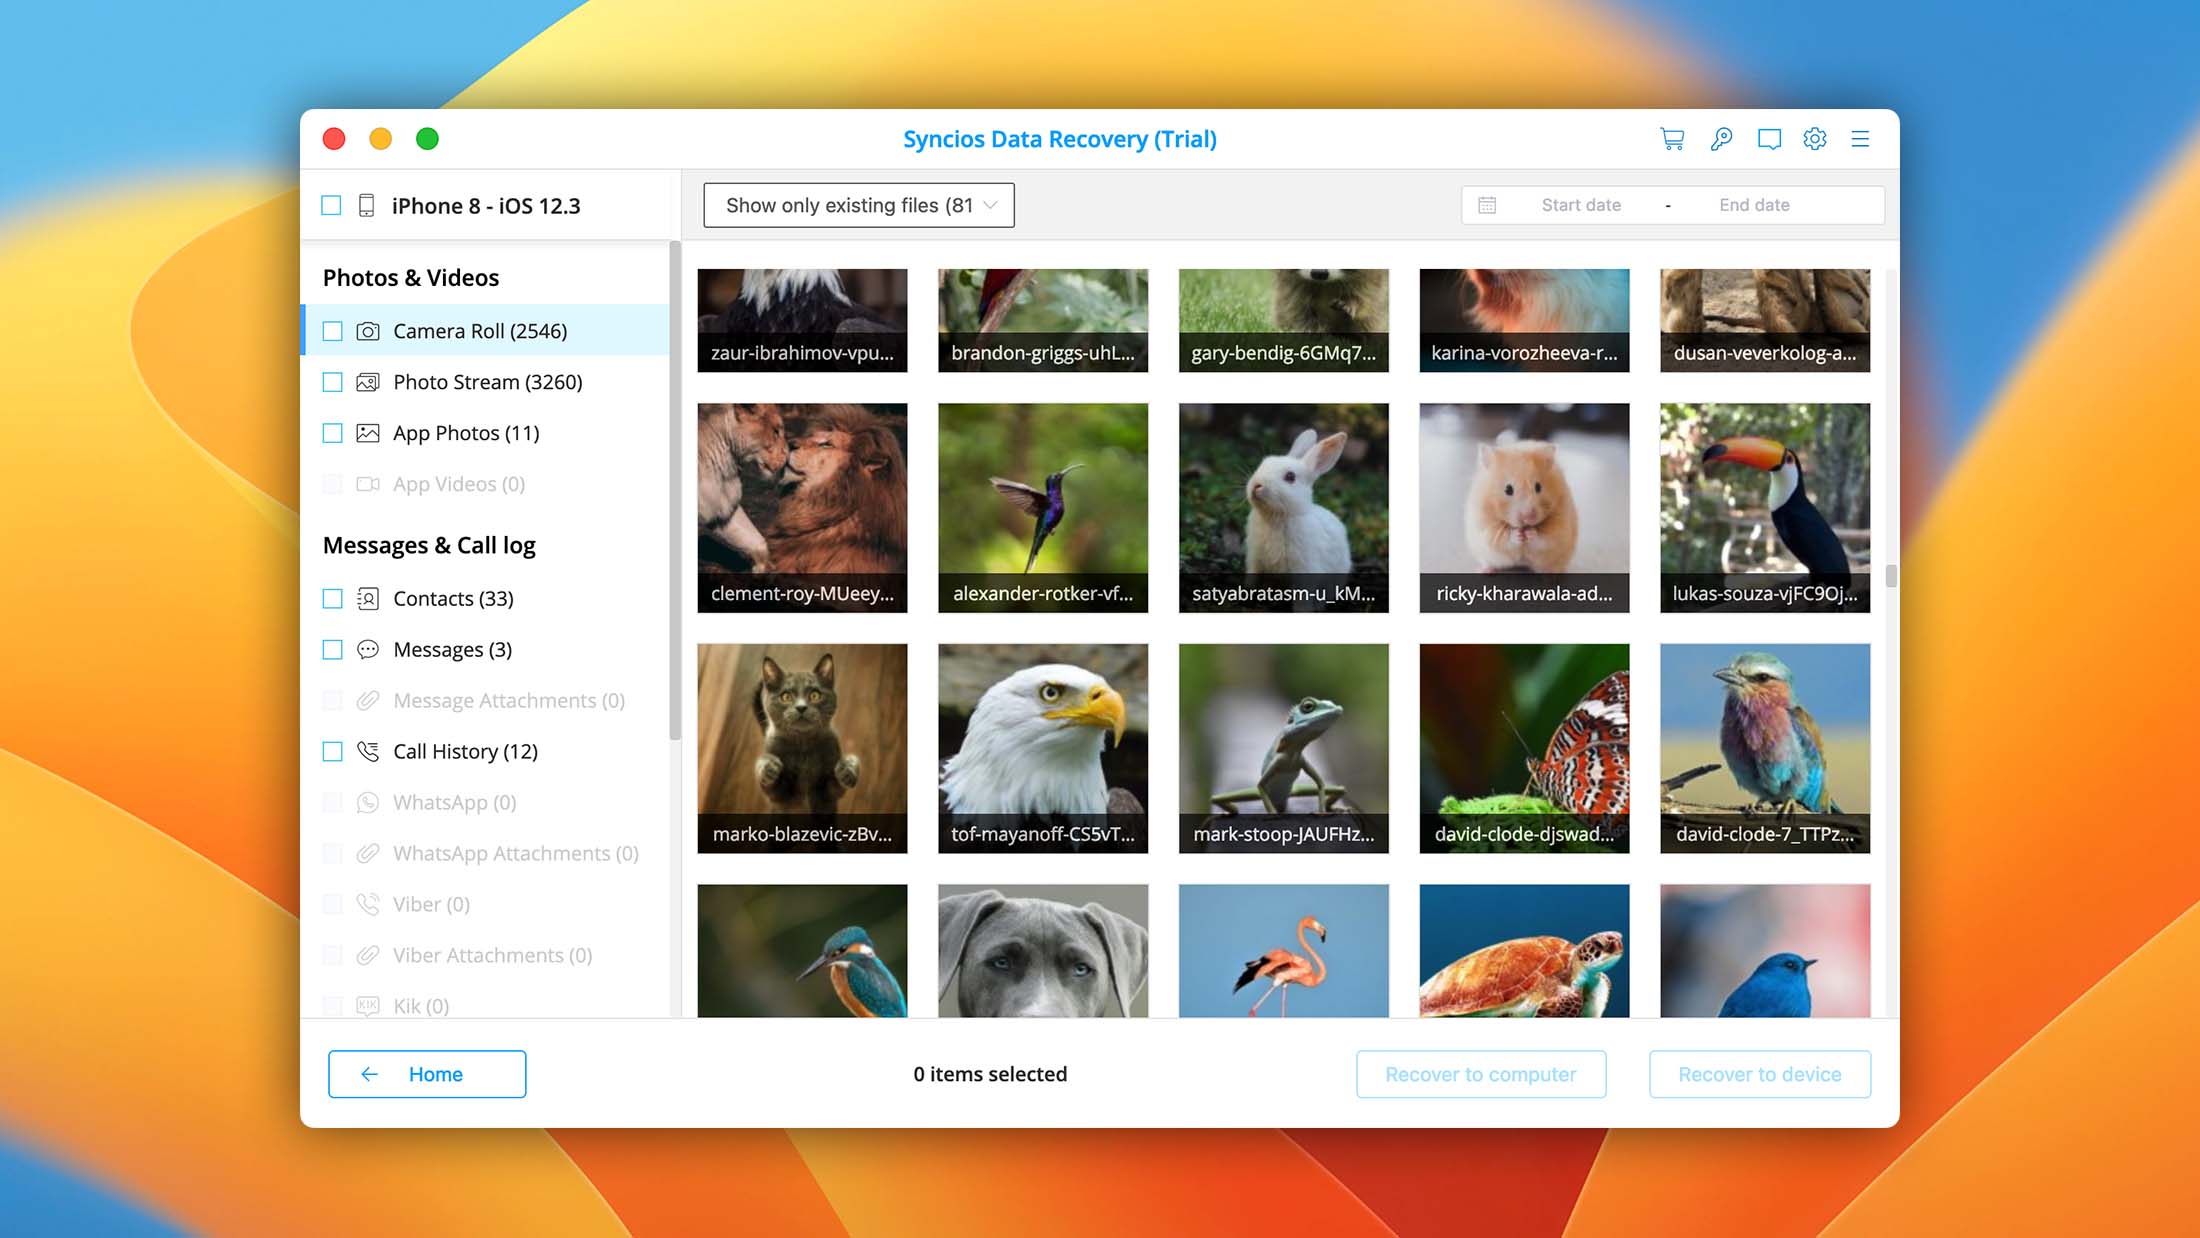Viewport: 2200px width, 1238px height.
Task: Open Photo Stream (3260) category
Action: point(485,382)
